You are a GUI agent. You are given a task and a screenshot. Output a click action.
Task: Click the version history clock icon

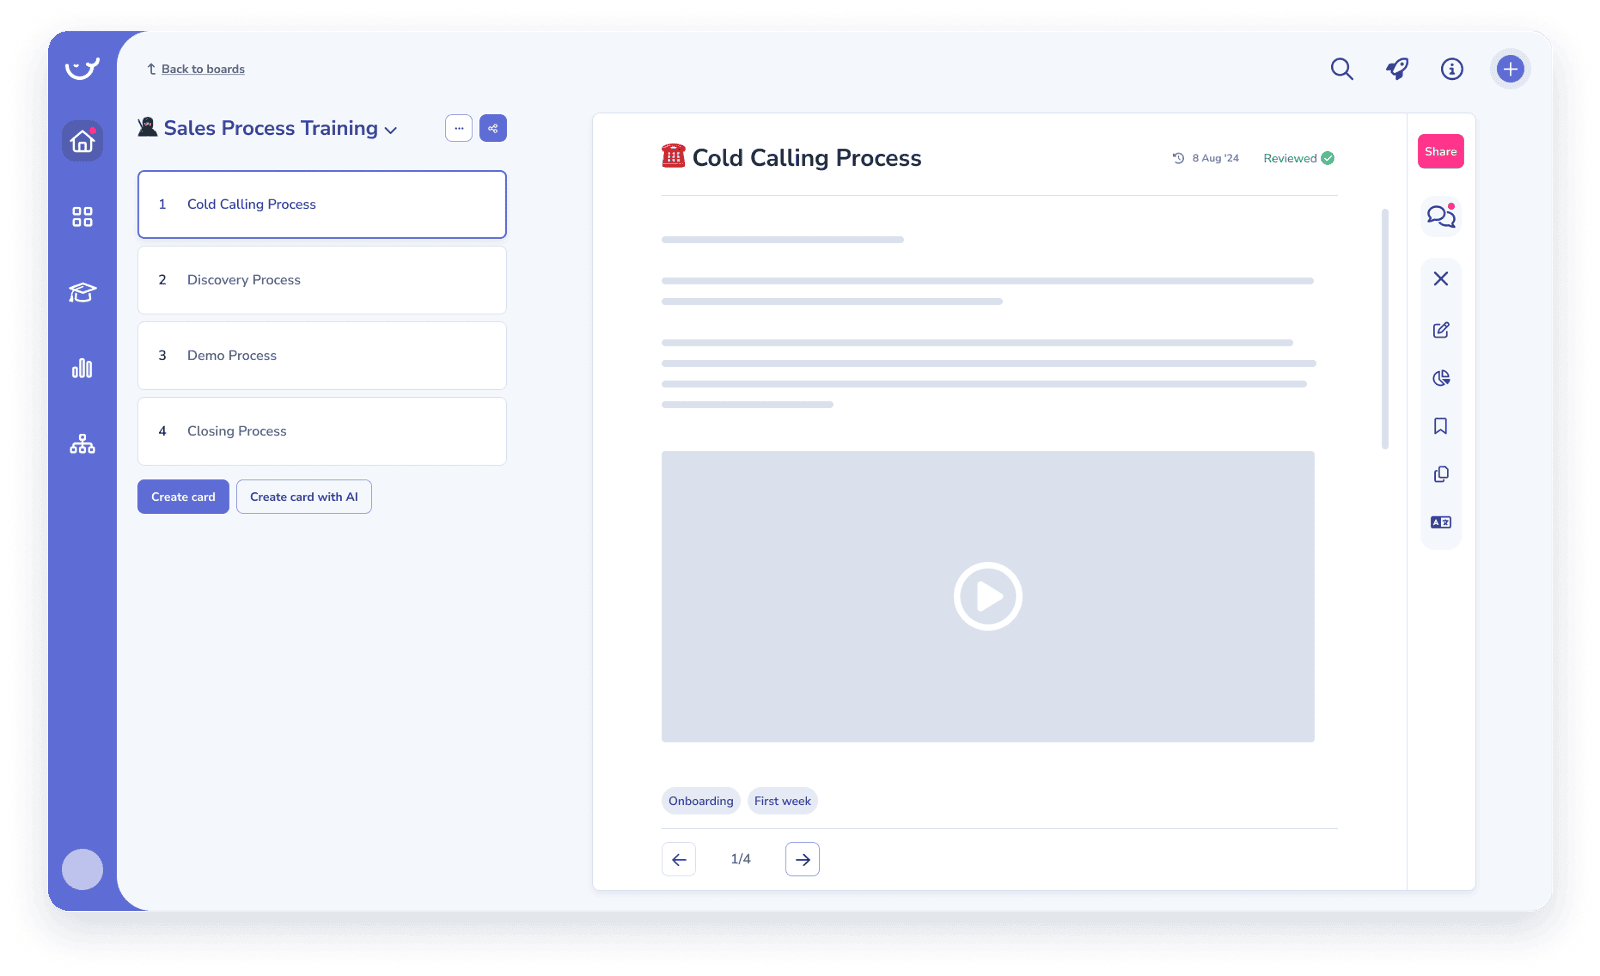[x=1178, y=158]
